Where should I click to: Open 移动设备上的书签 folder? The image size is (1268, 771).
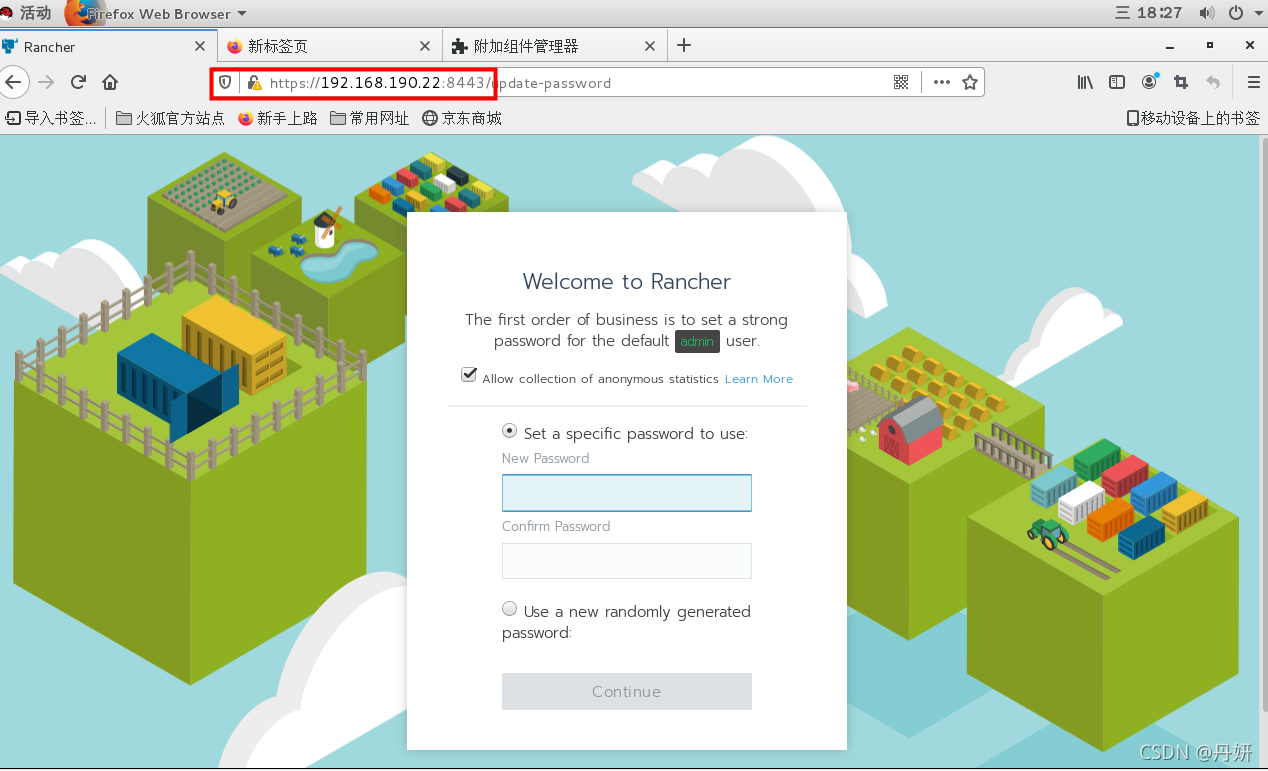[1193, 118]
